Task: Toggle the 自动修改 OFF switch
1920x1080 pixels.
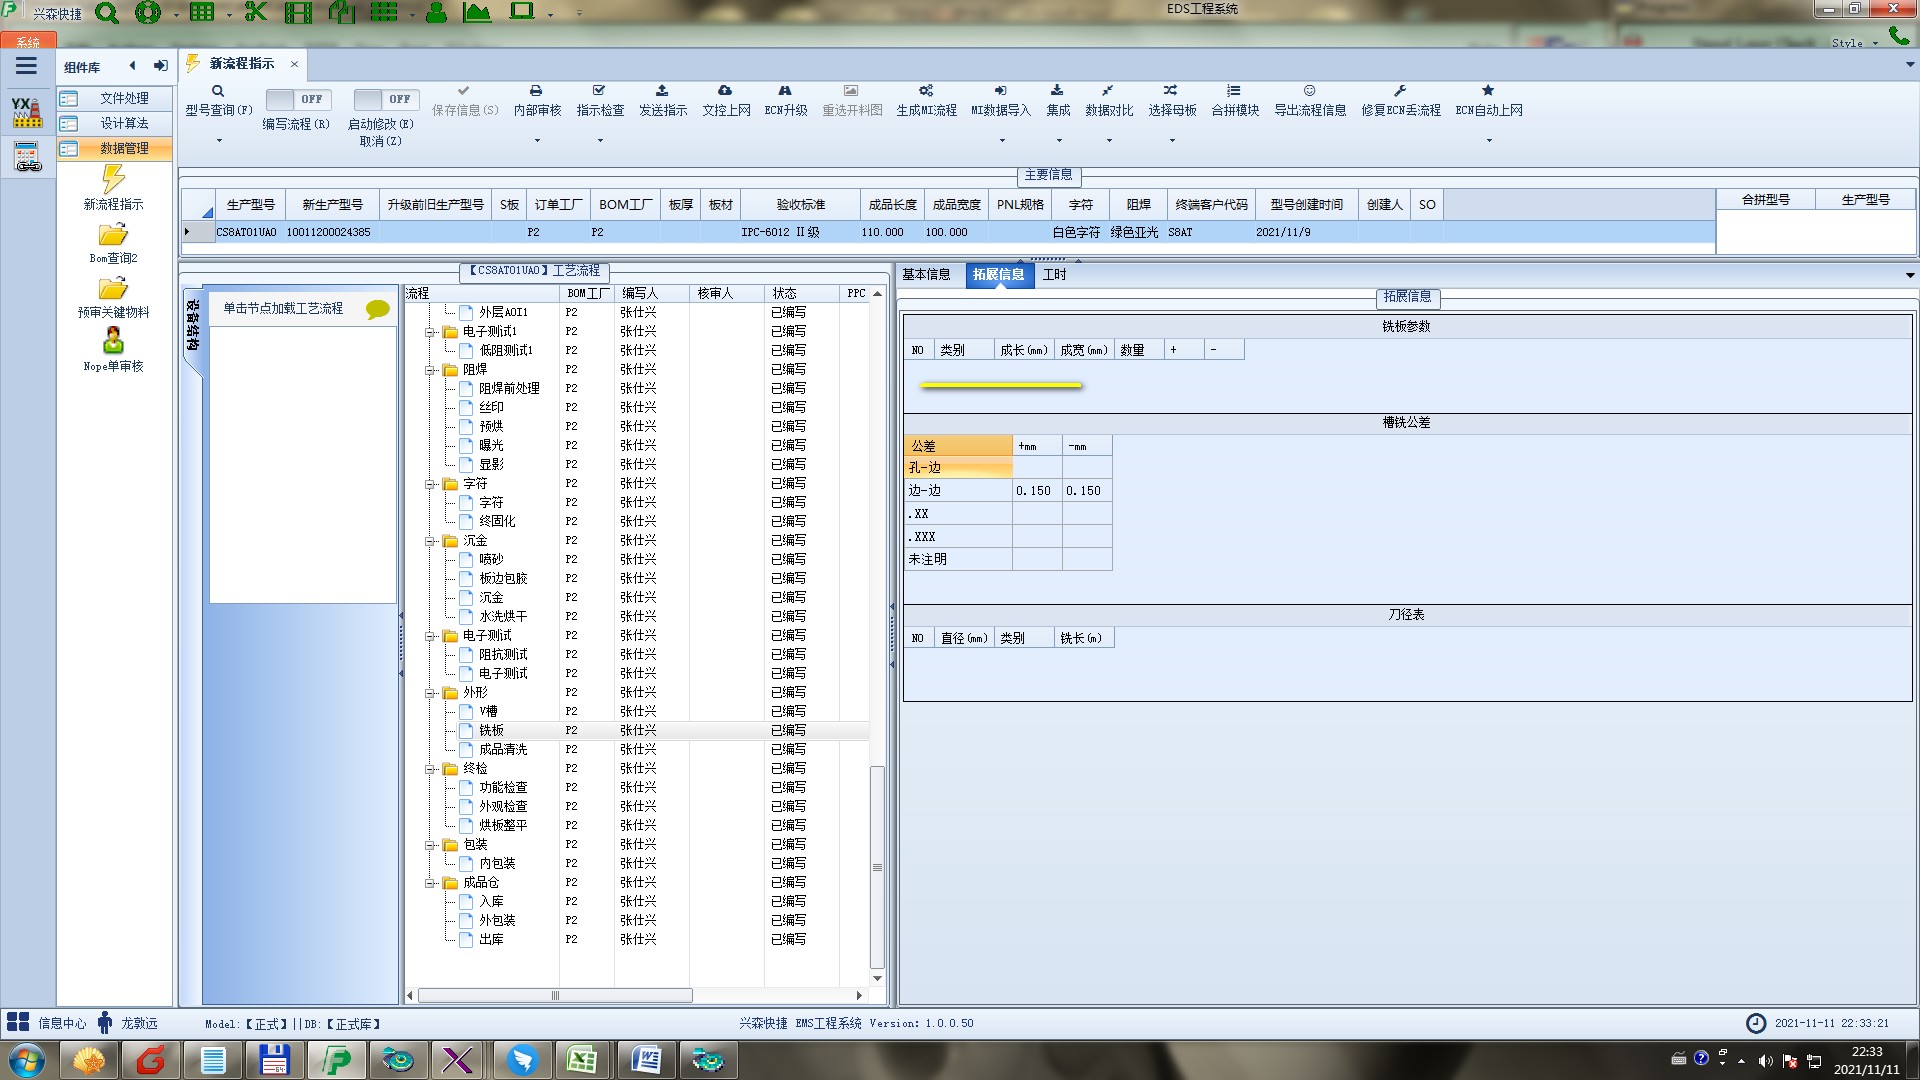Action: [x=385, y=99]
